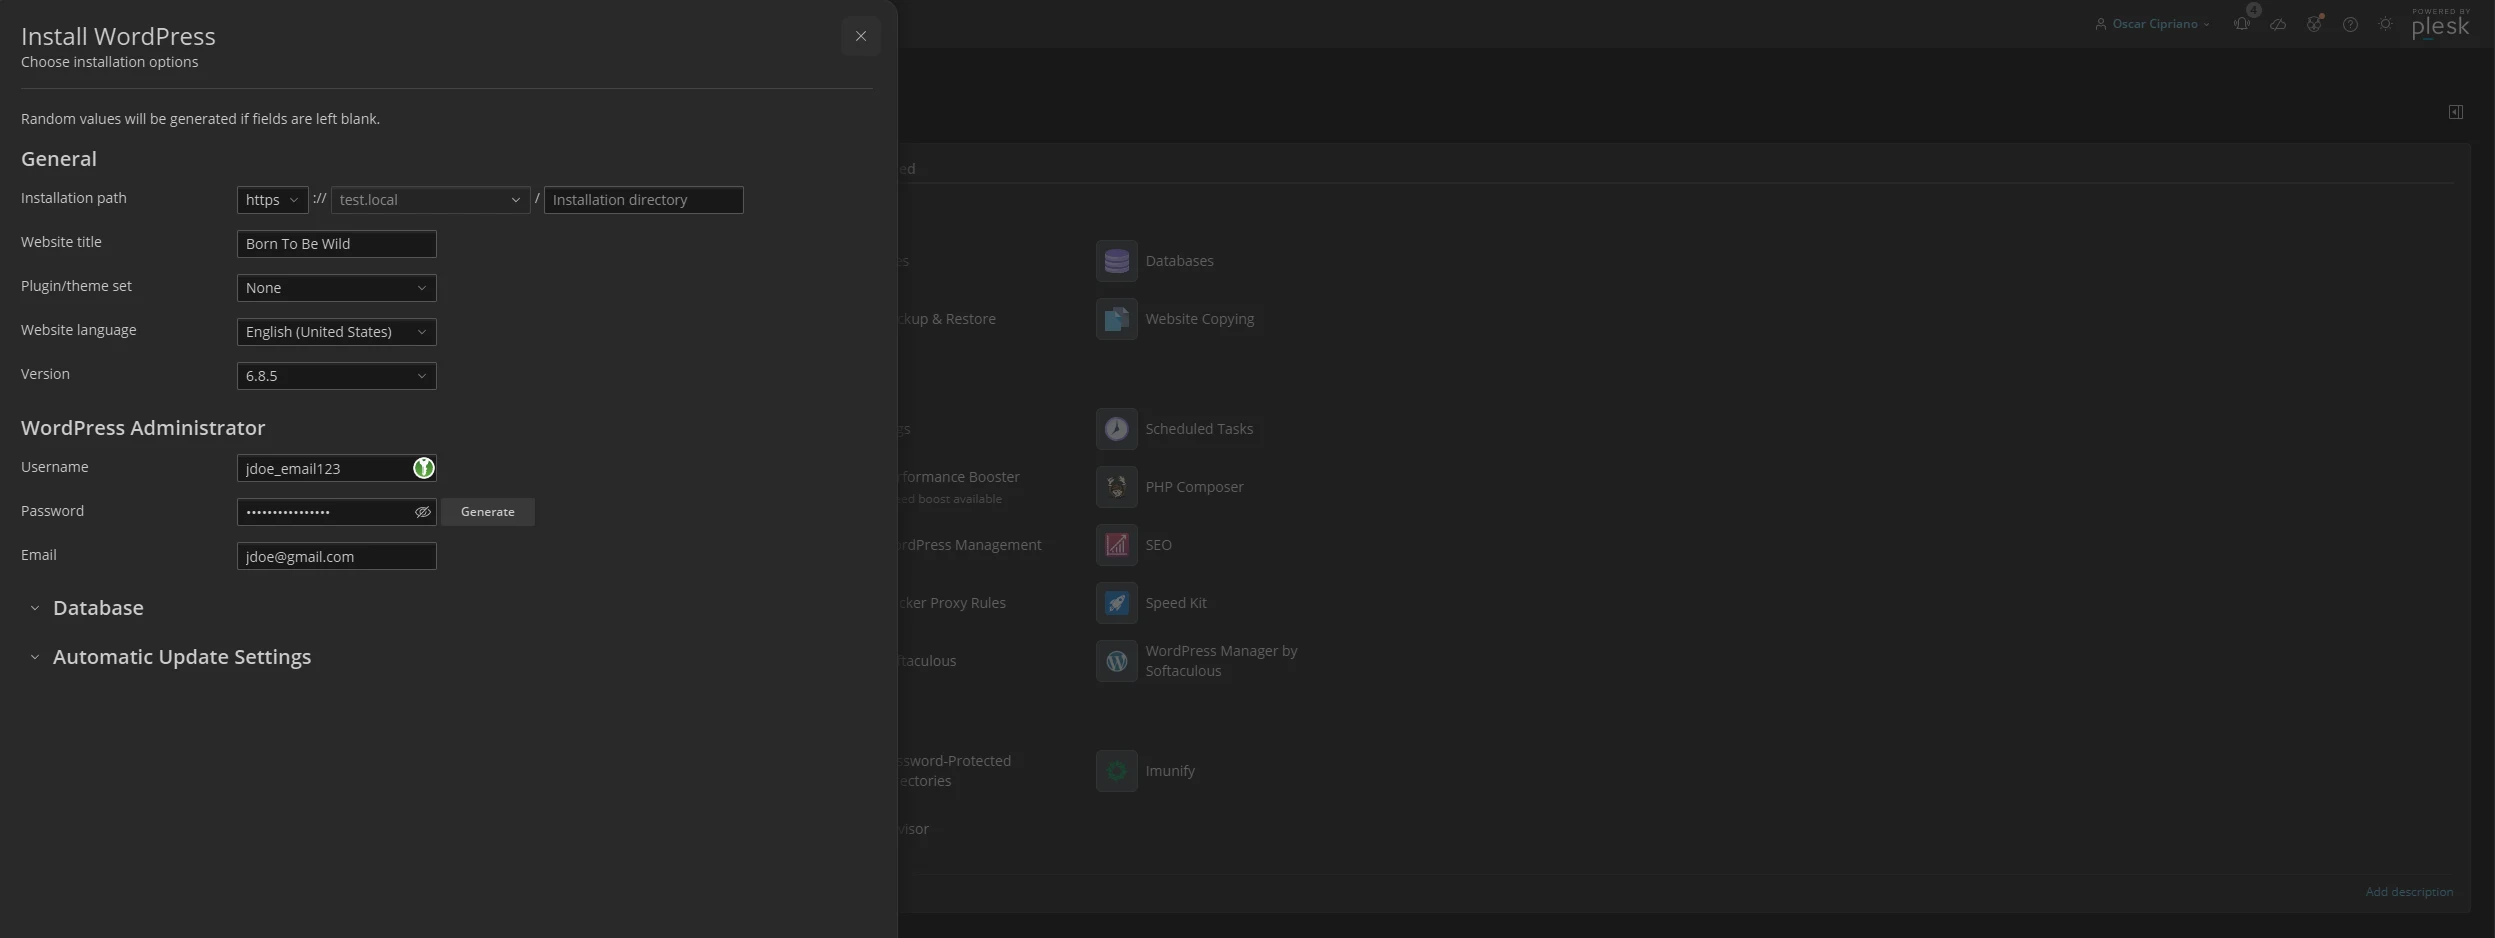This screenshot has height=938, width=2495.
Task: Open SEO chart icon
Action: click(x=1116, y=545)
